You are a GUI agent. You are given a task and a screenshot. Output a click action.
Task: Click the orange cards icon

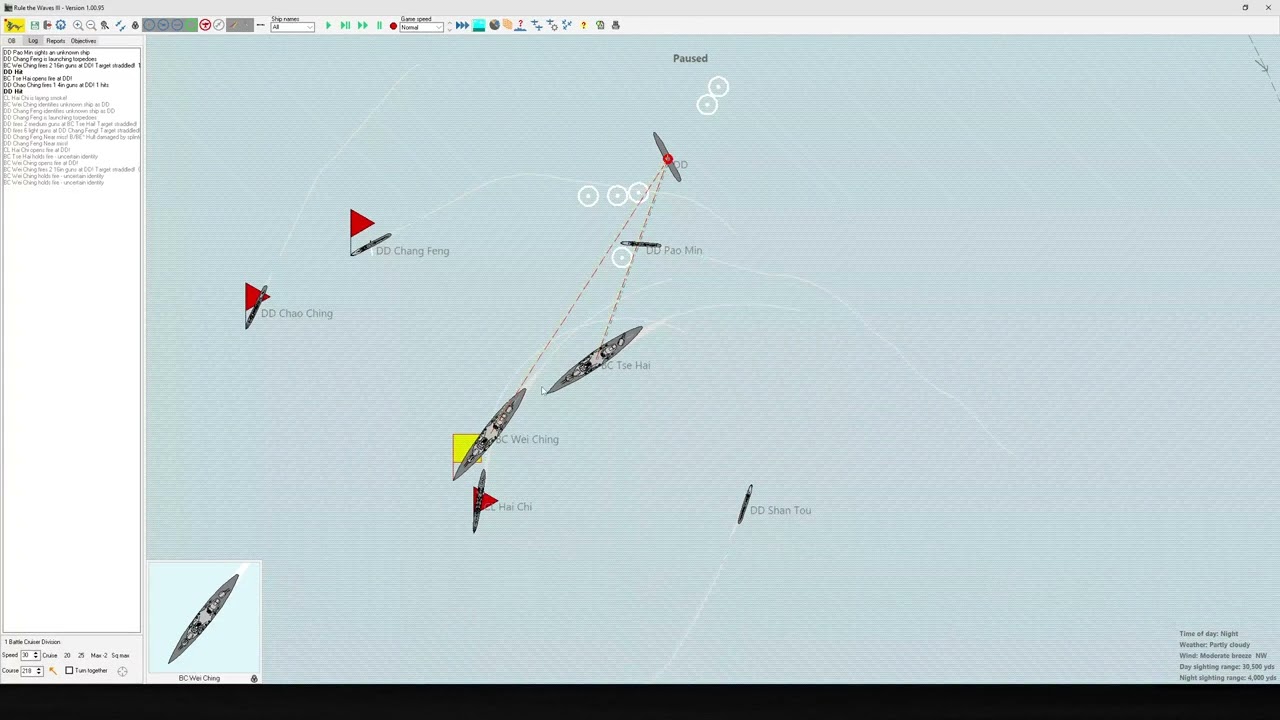tap(507, 25)
